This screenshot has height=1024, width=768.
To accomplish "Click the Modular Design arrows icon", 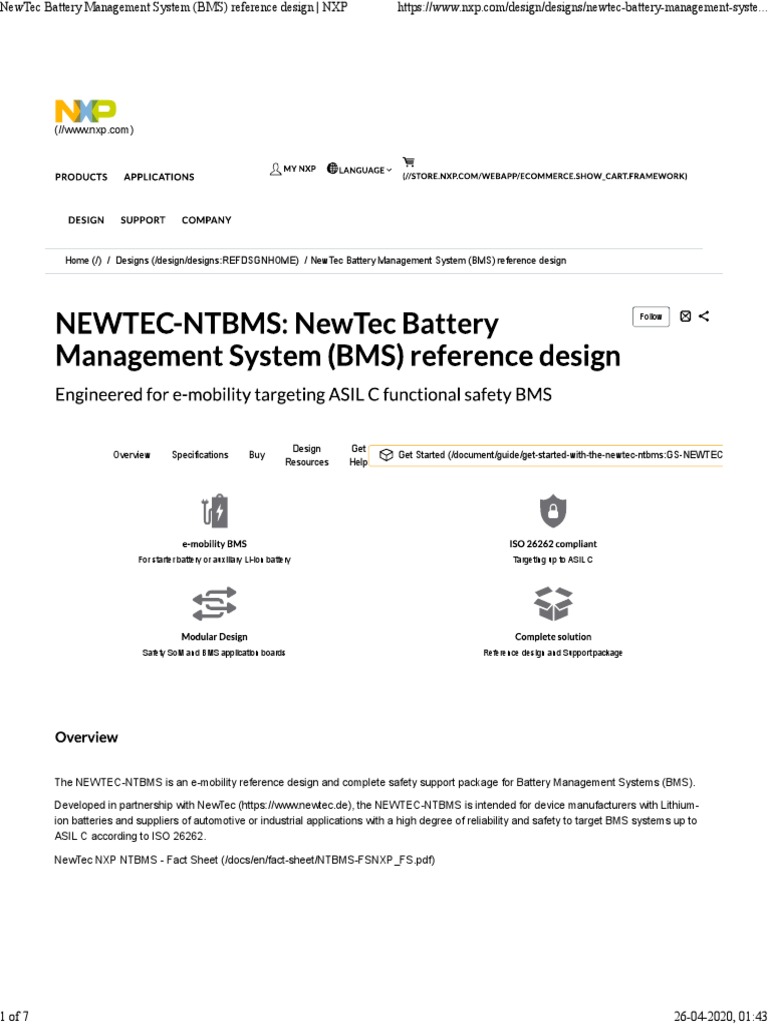I will coord(214,603).
